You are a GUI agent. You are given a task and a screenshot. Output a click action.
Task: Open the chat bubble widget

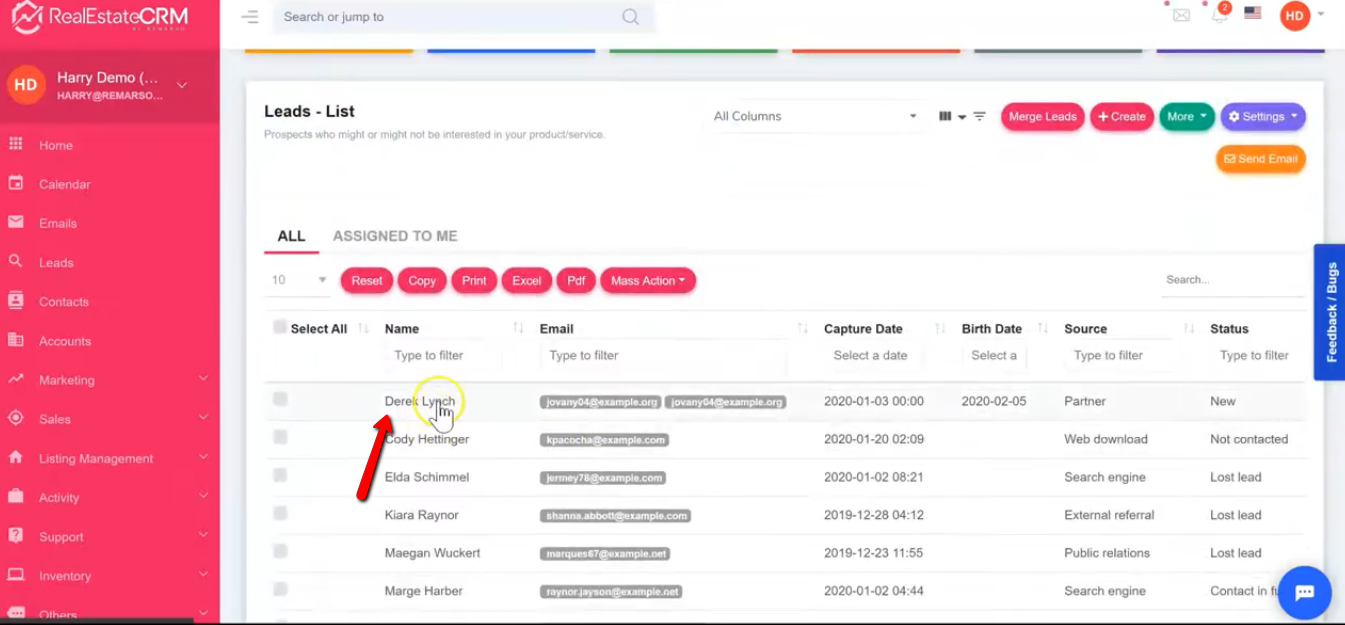pyautogui.click(x=1304, y=592)
